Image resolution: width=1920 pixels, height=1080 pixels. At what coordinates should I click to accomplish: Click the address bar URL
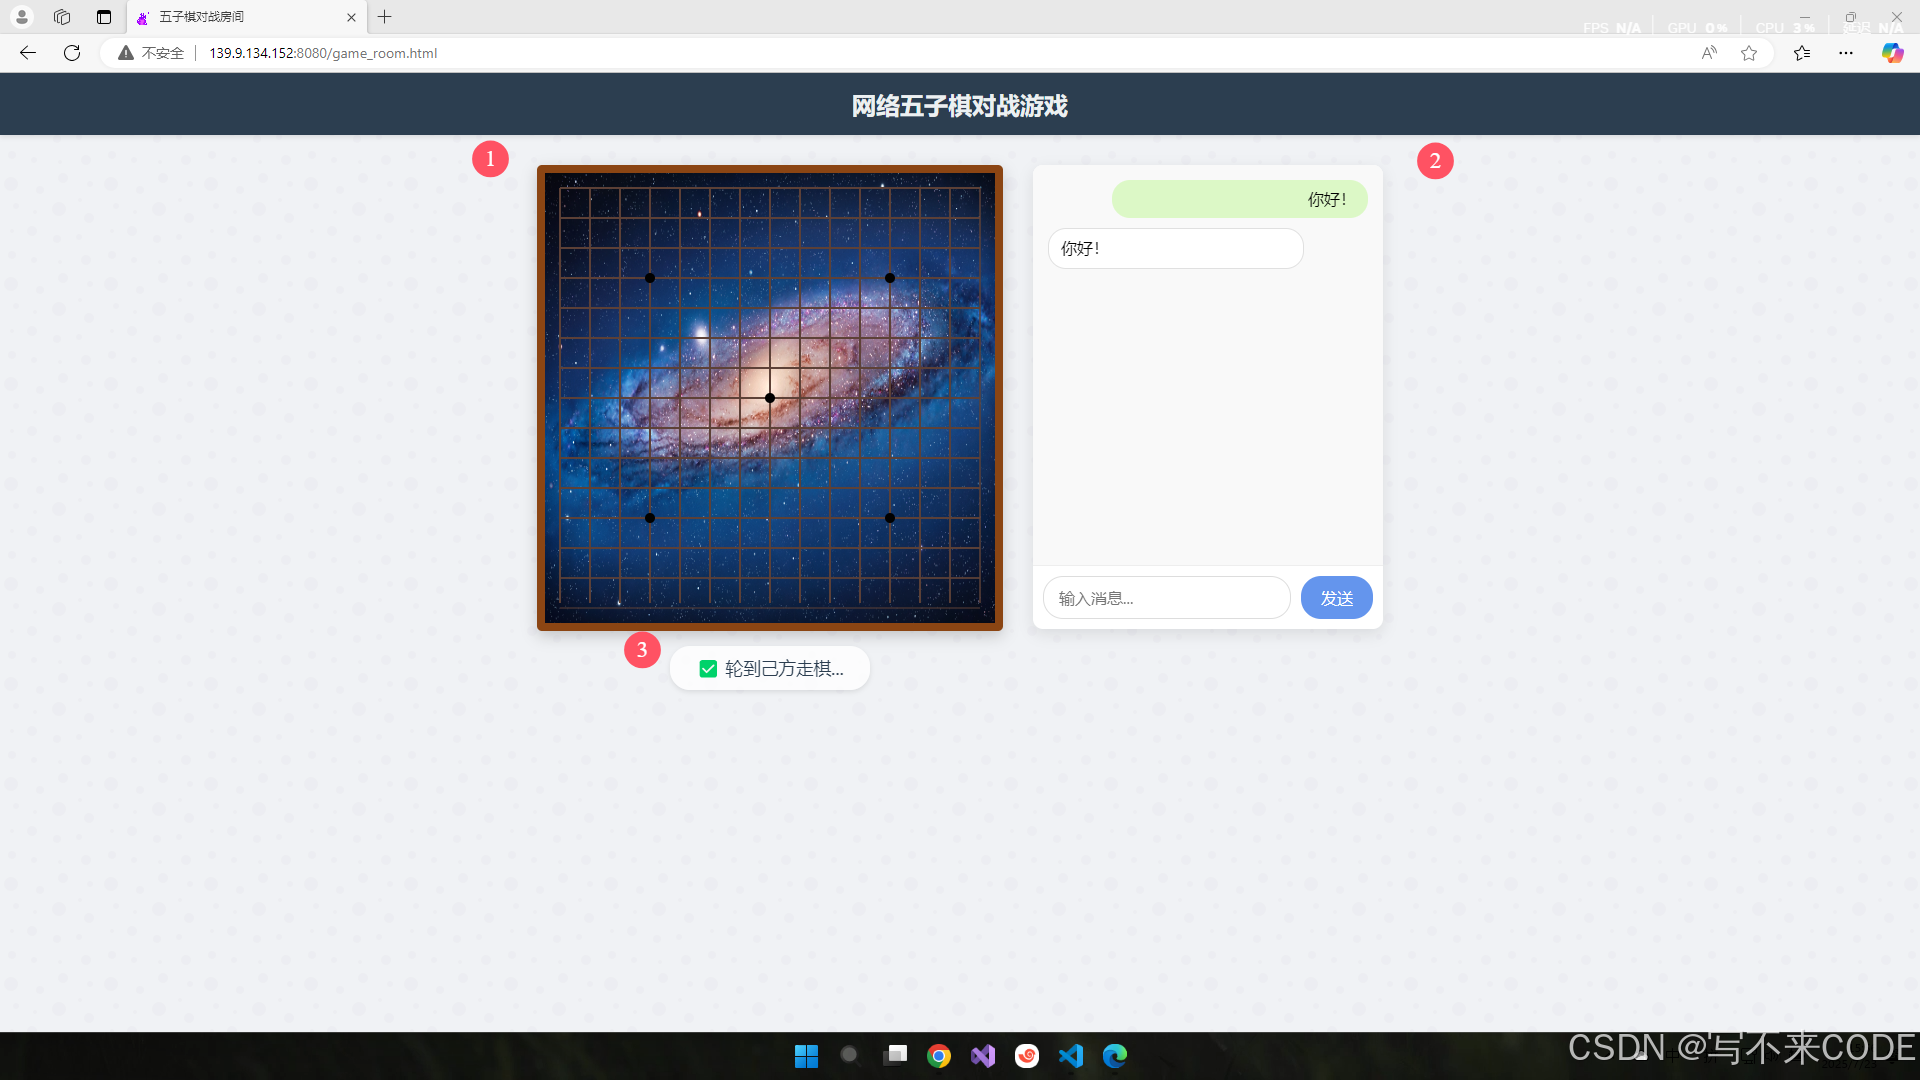click(x=323, y=53)
